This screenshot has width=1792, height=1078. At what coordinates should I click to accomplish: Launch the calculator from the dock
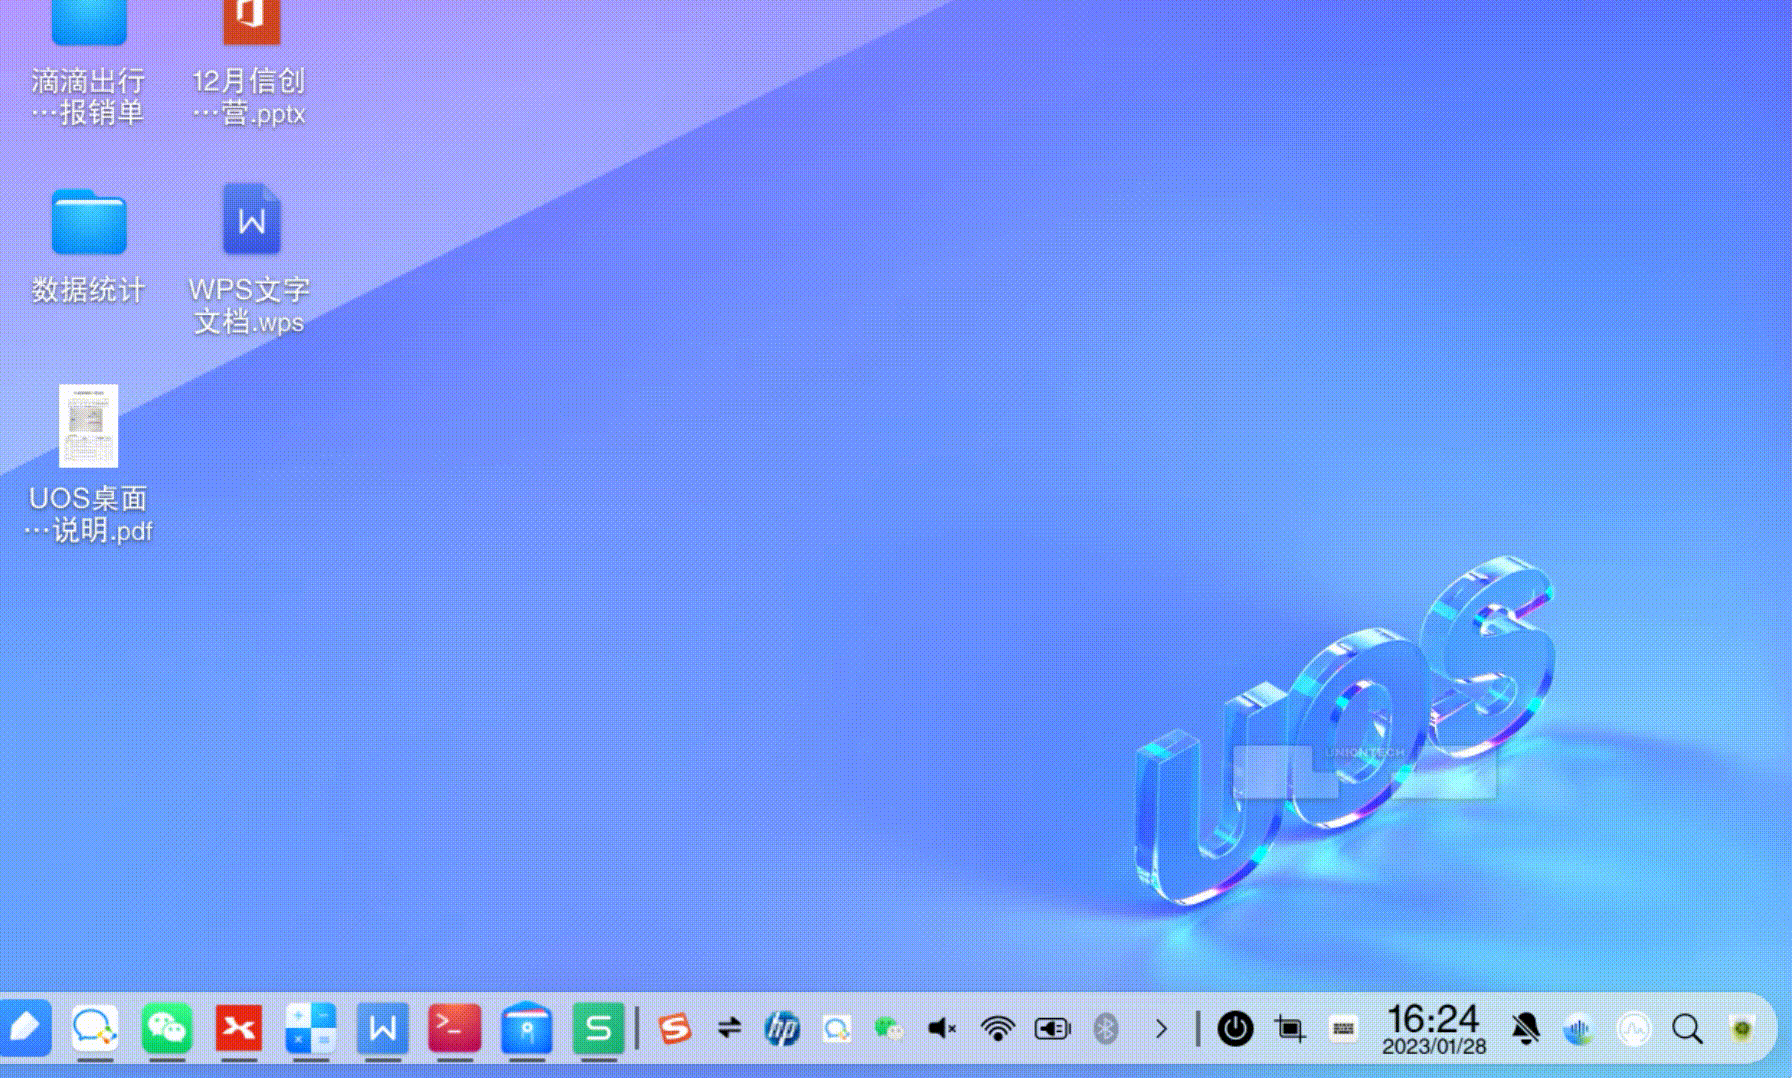[x=311, y=1028]
